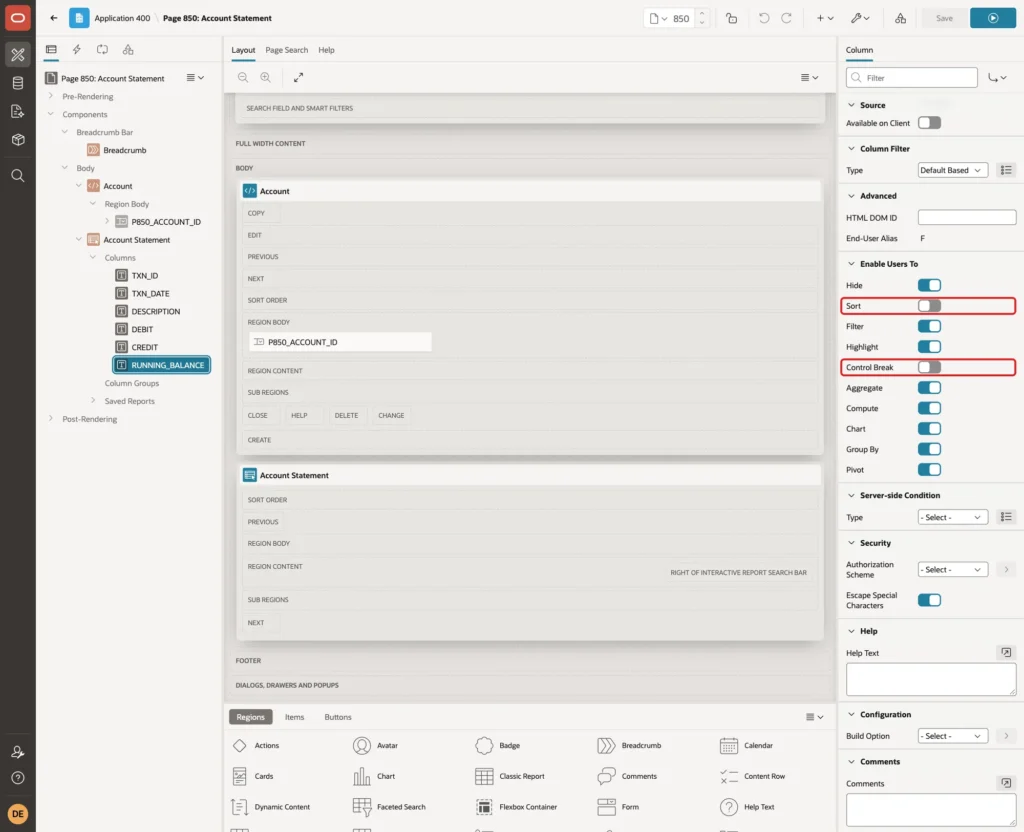The height and width of the screenshot is (832, 1024).
Task: Click the property Filter search field
Action: click(912, 78)
